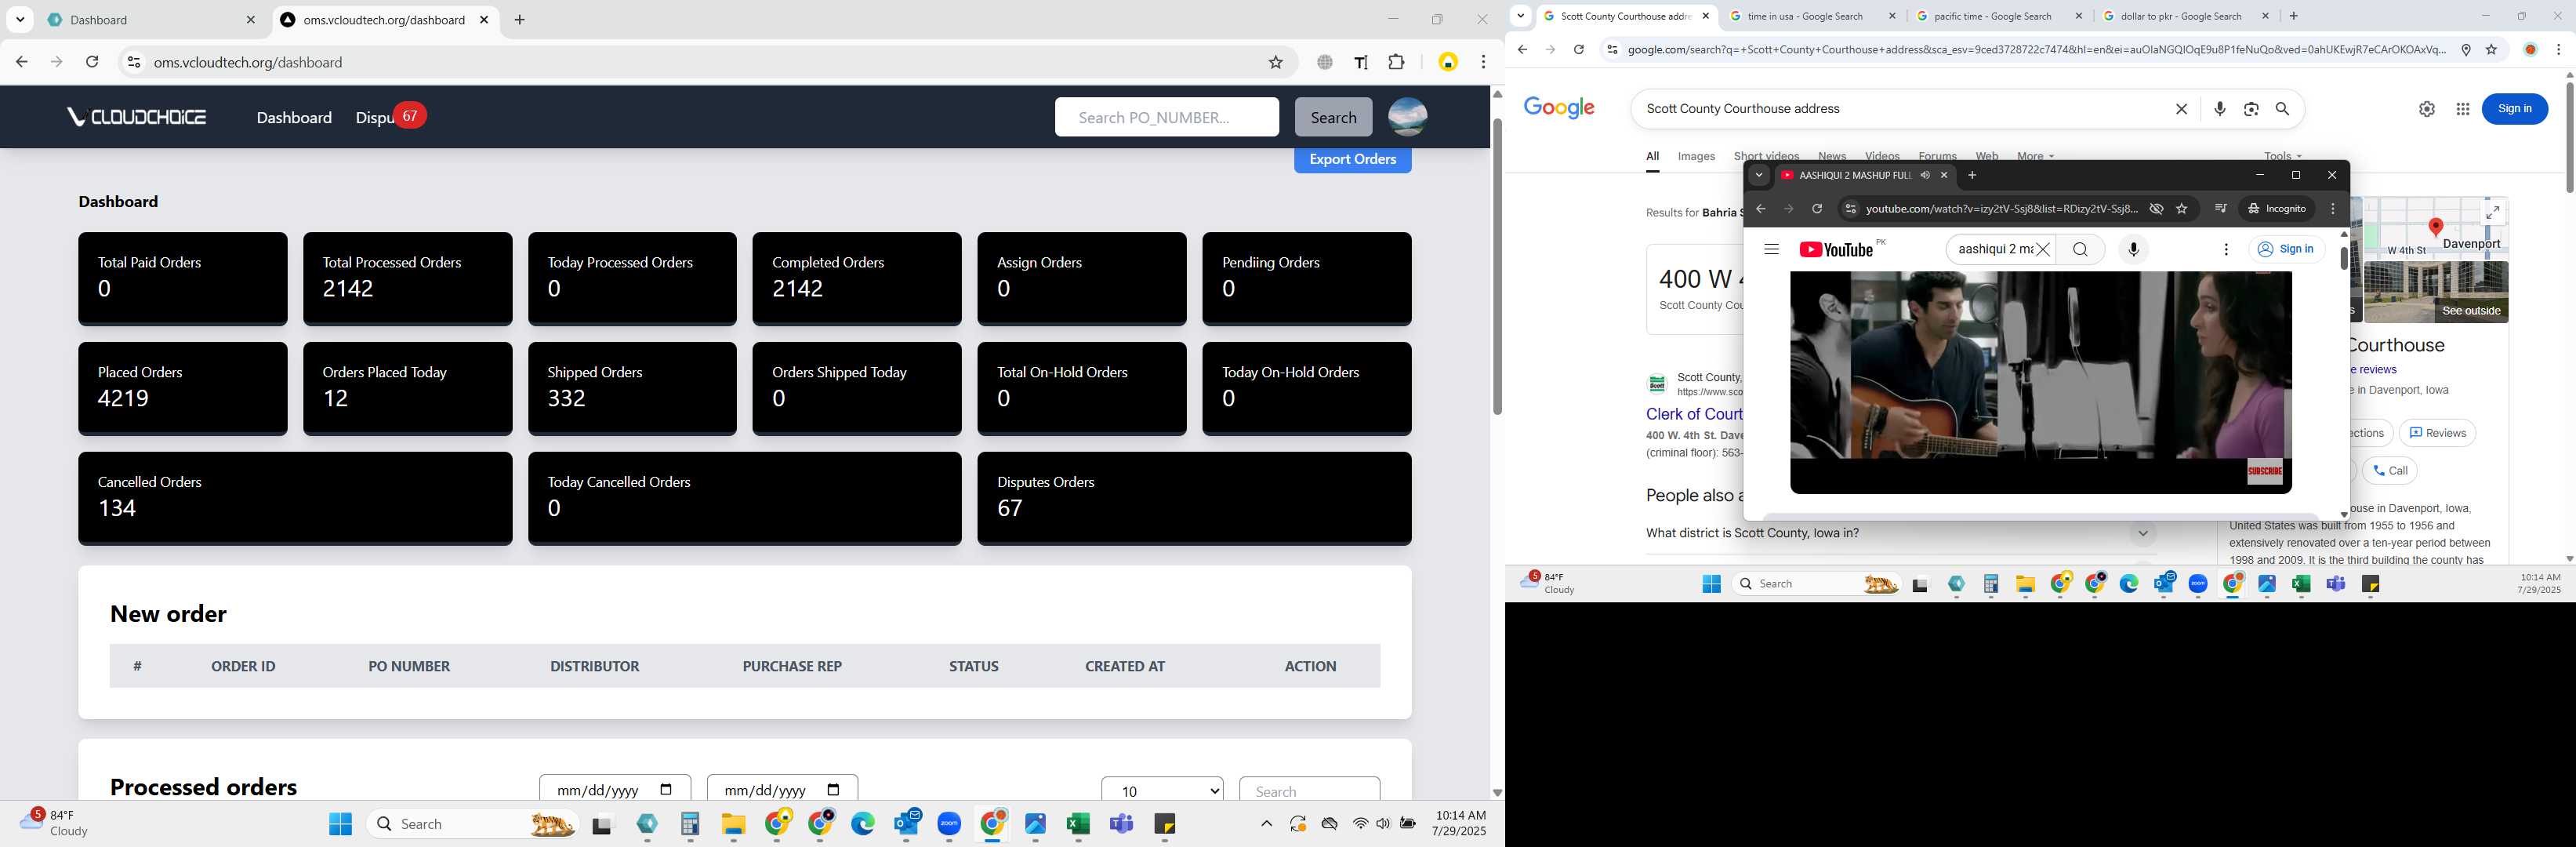This screenshot has height=847, width=2576.
Task: Click the Processed orders Search input field
Action: 1309,791
